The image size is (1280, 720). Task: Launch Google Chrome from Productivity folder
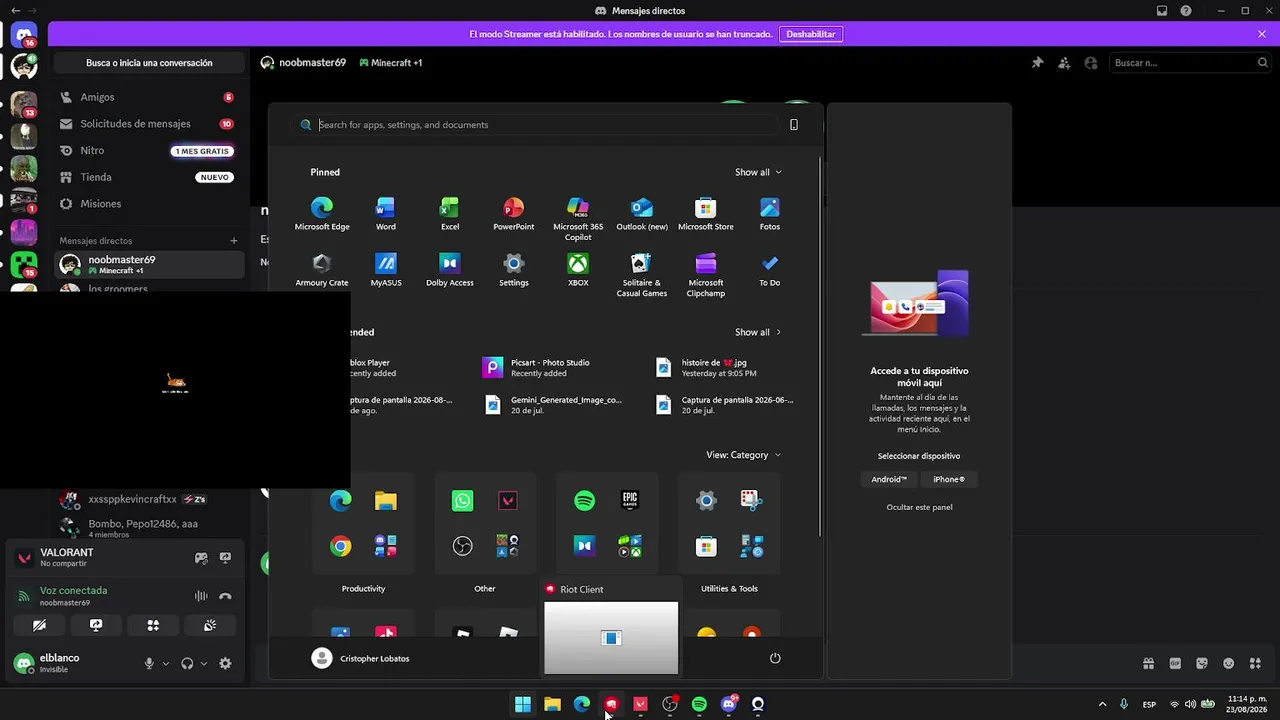pos(341,546)
